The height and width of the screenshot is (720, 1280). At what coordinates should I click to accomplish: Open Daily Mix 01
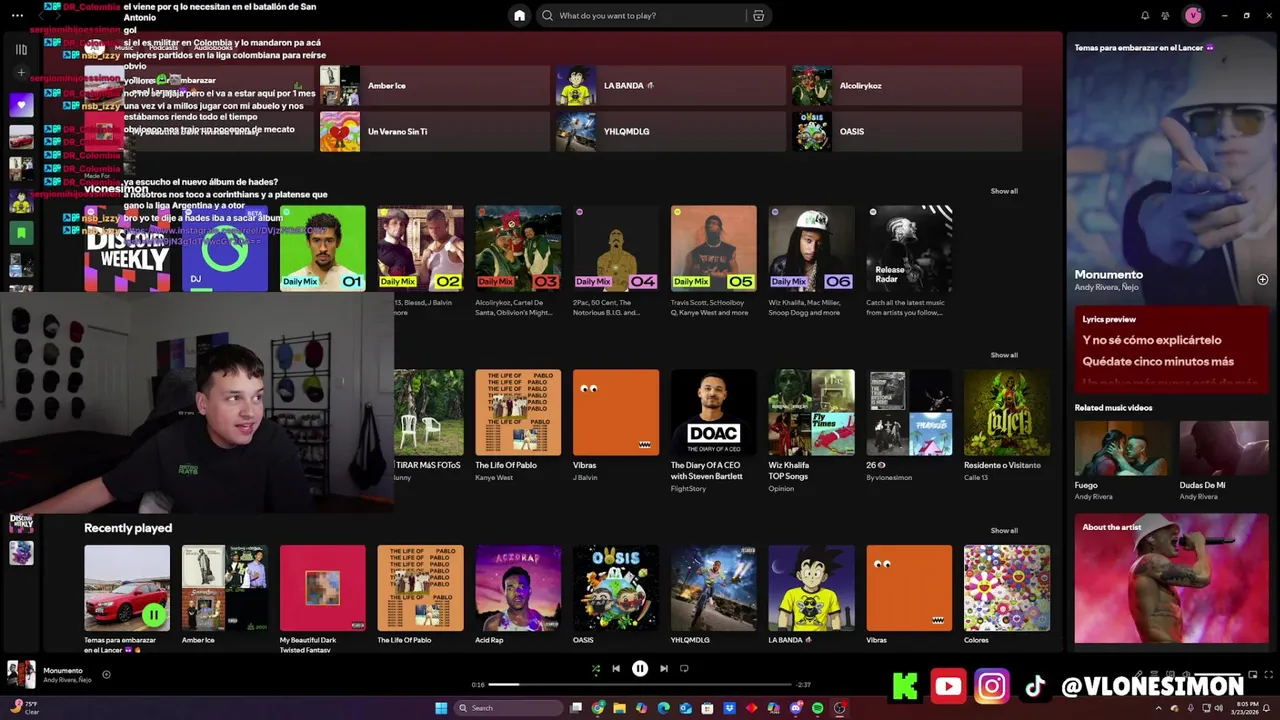coord(323,249)
